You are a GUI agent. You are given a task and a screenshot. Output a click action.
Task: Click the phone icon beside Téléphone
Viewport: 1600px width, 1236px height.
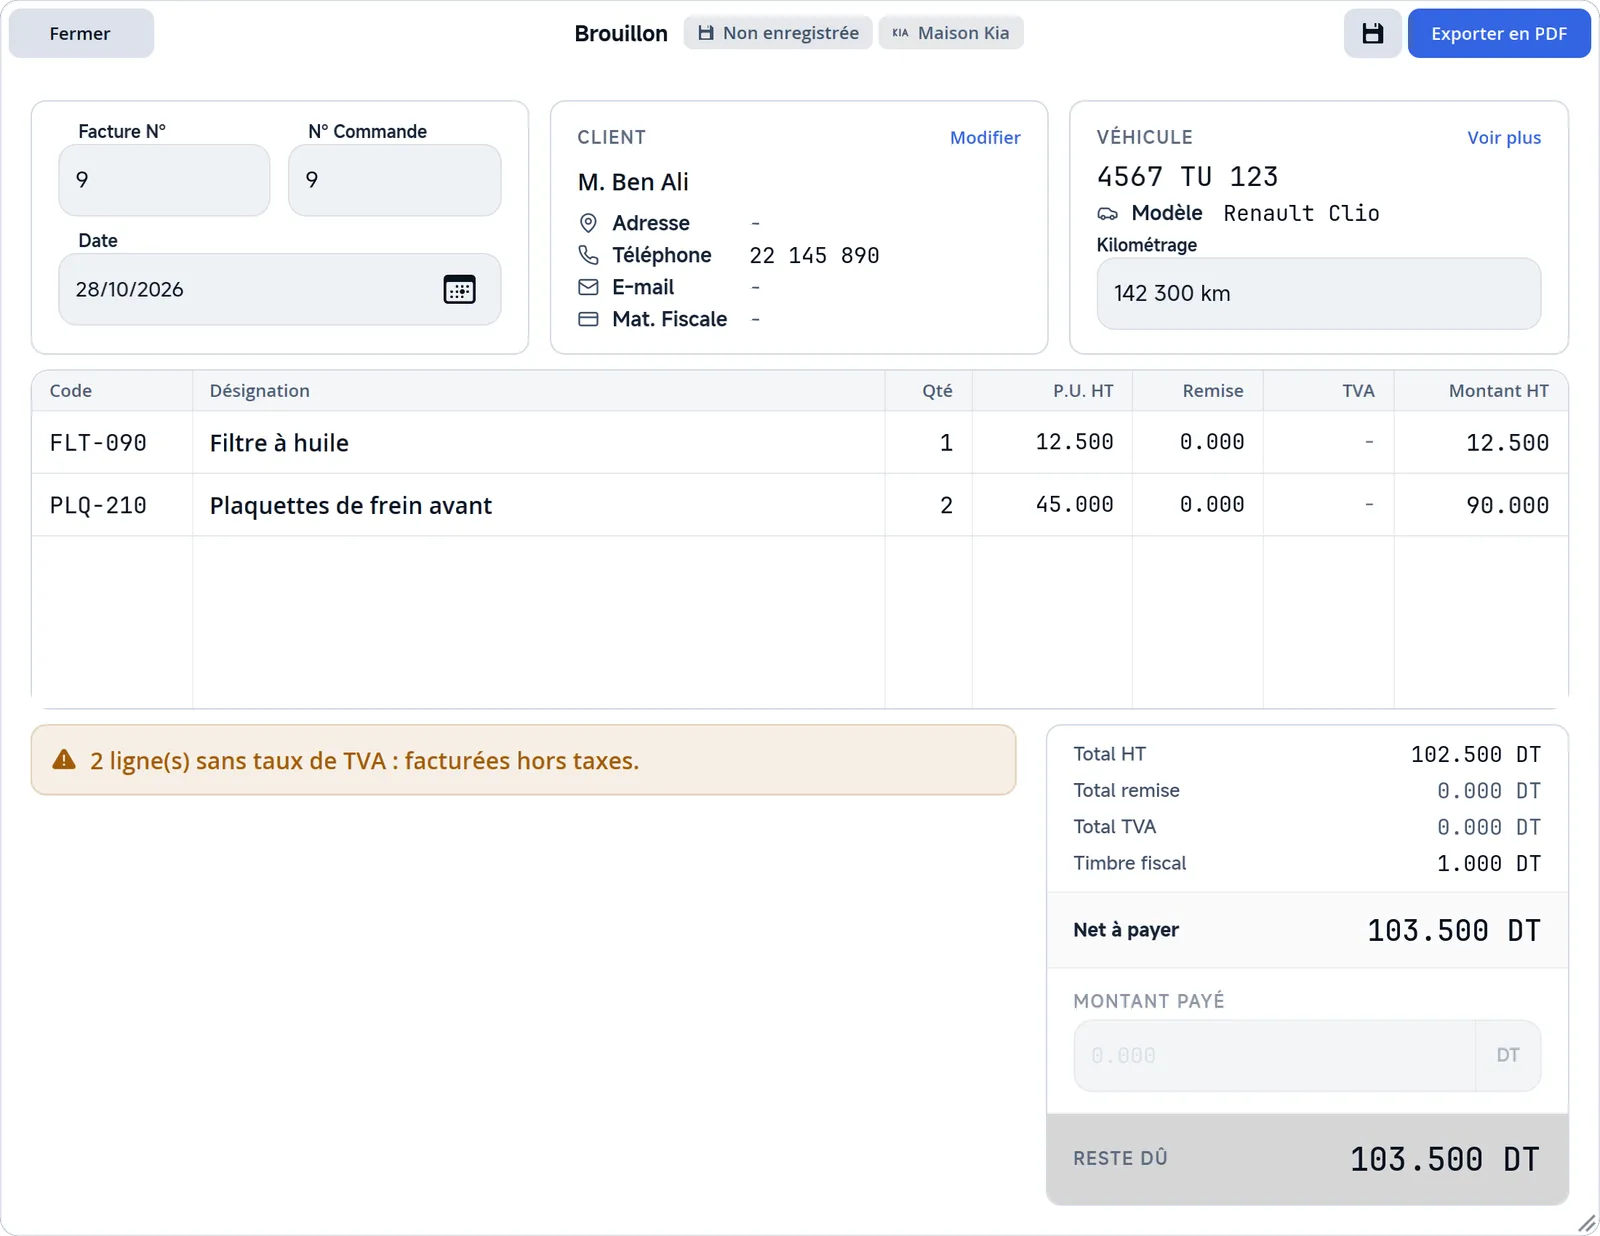point(588,255)
